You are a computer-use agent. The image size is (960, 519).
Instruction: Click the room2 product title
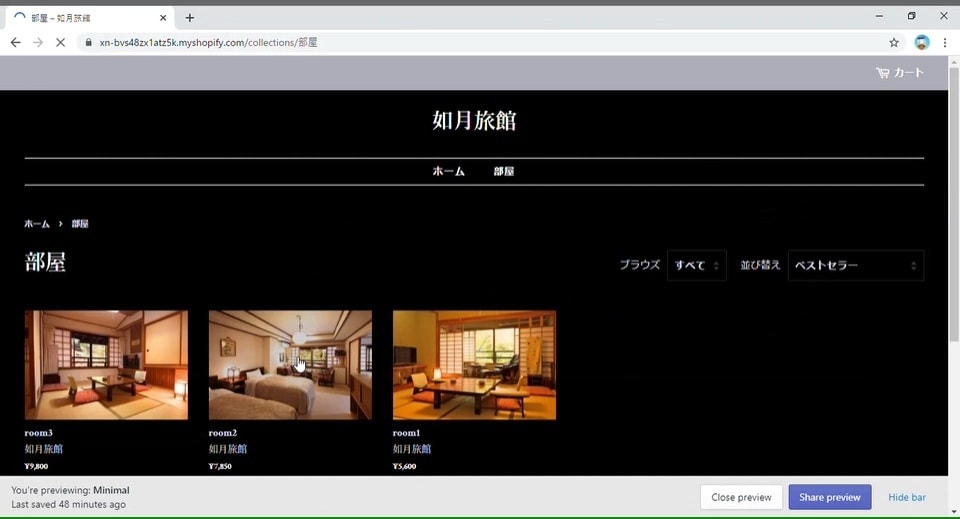point(223,433)
